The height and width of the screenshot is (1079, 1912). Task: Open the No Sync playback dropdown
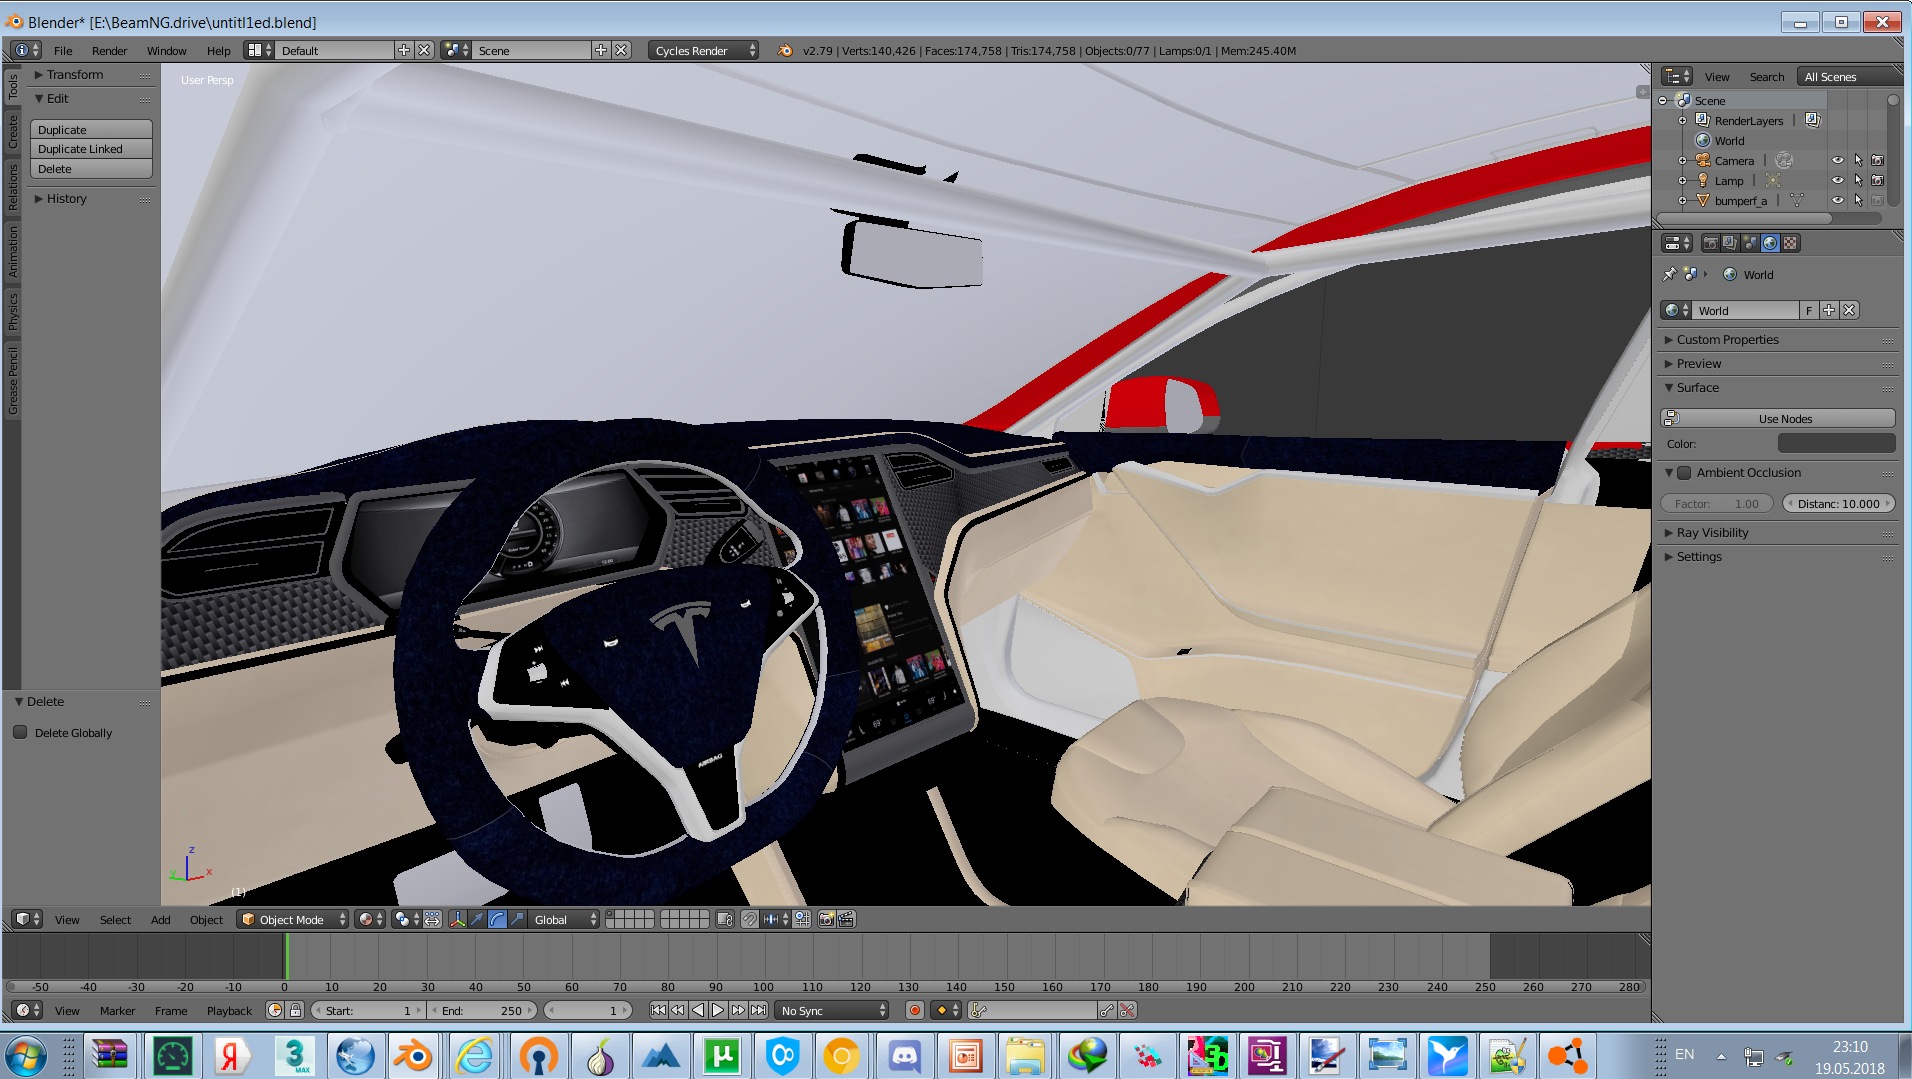832,1010
